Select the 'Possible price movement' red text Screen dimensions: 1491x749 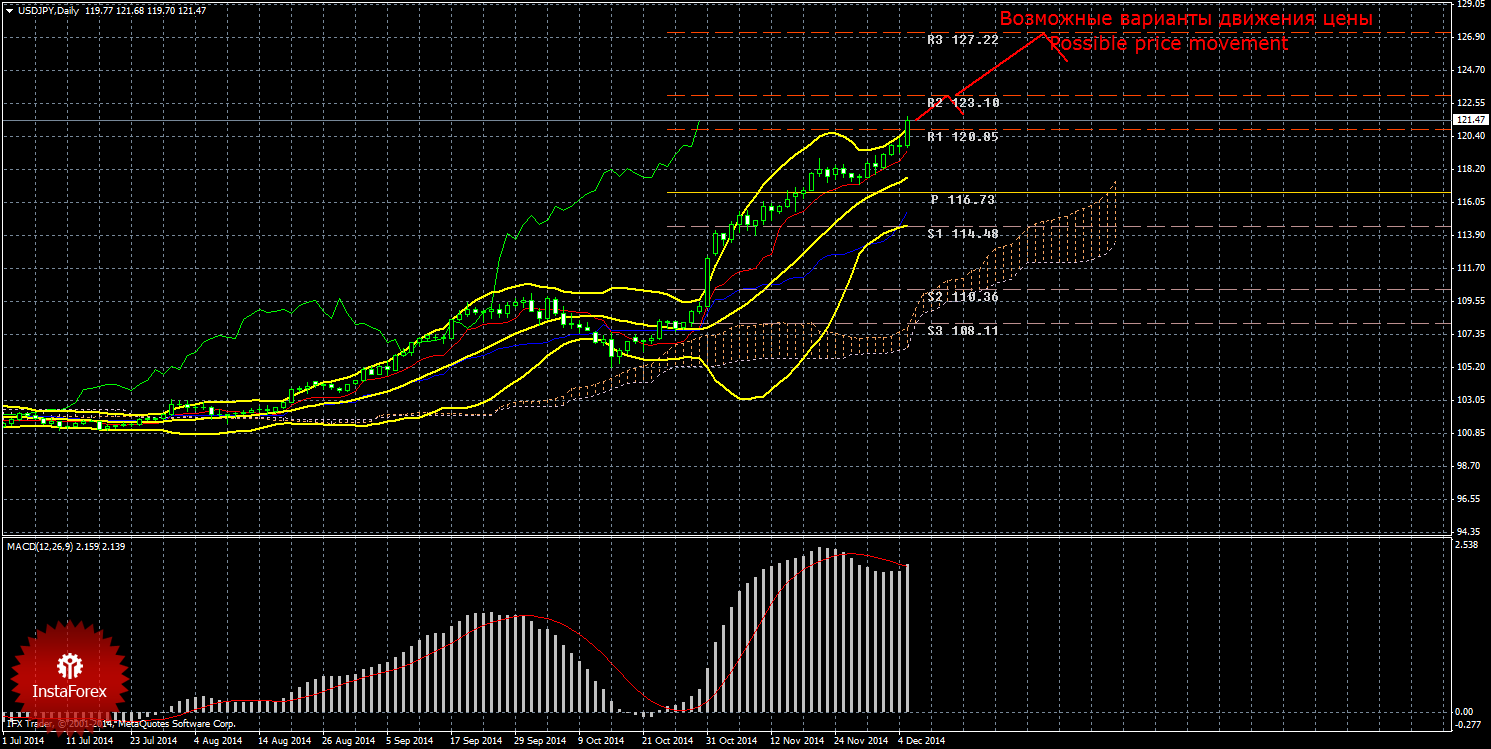[x=1168, y=44]
